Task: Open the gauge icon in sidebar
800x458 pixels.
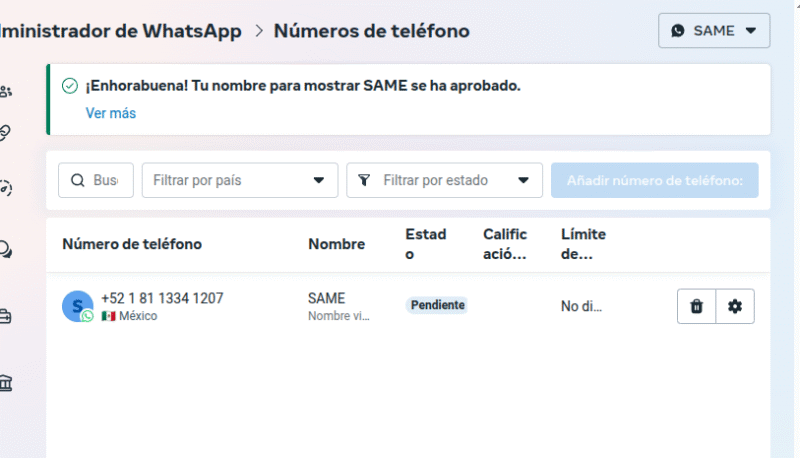Action: click(6, 189)
